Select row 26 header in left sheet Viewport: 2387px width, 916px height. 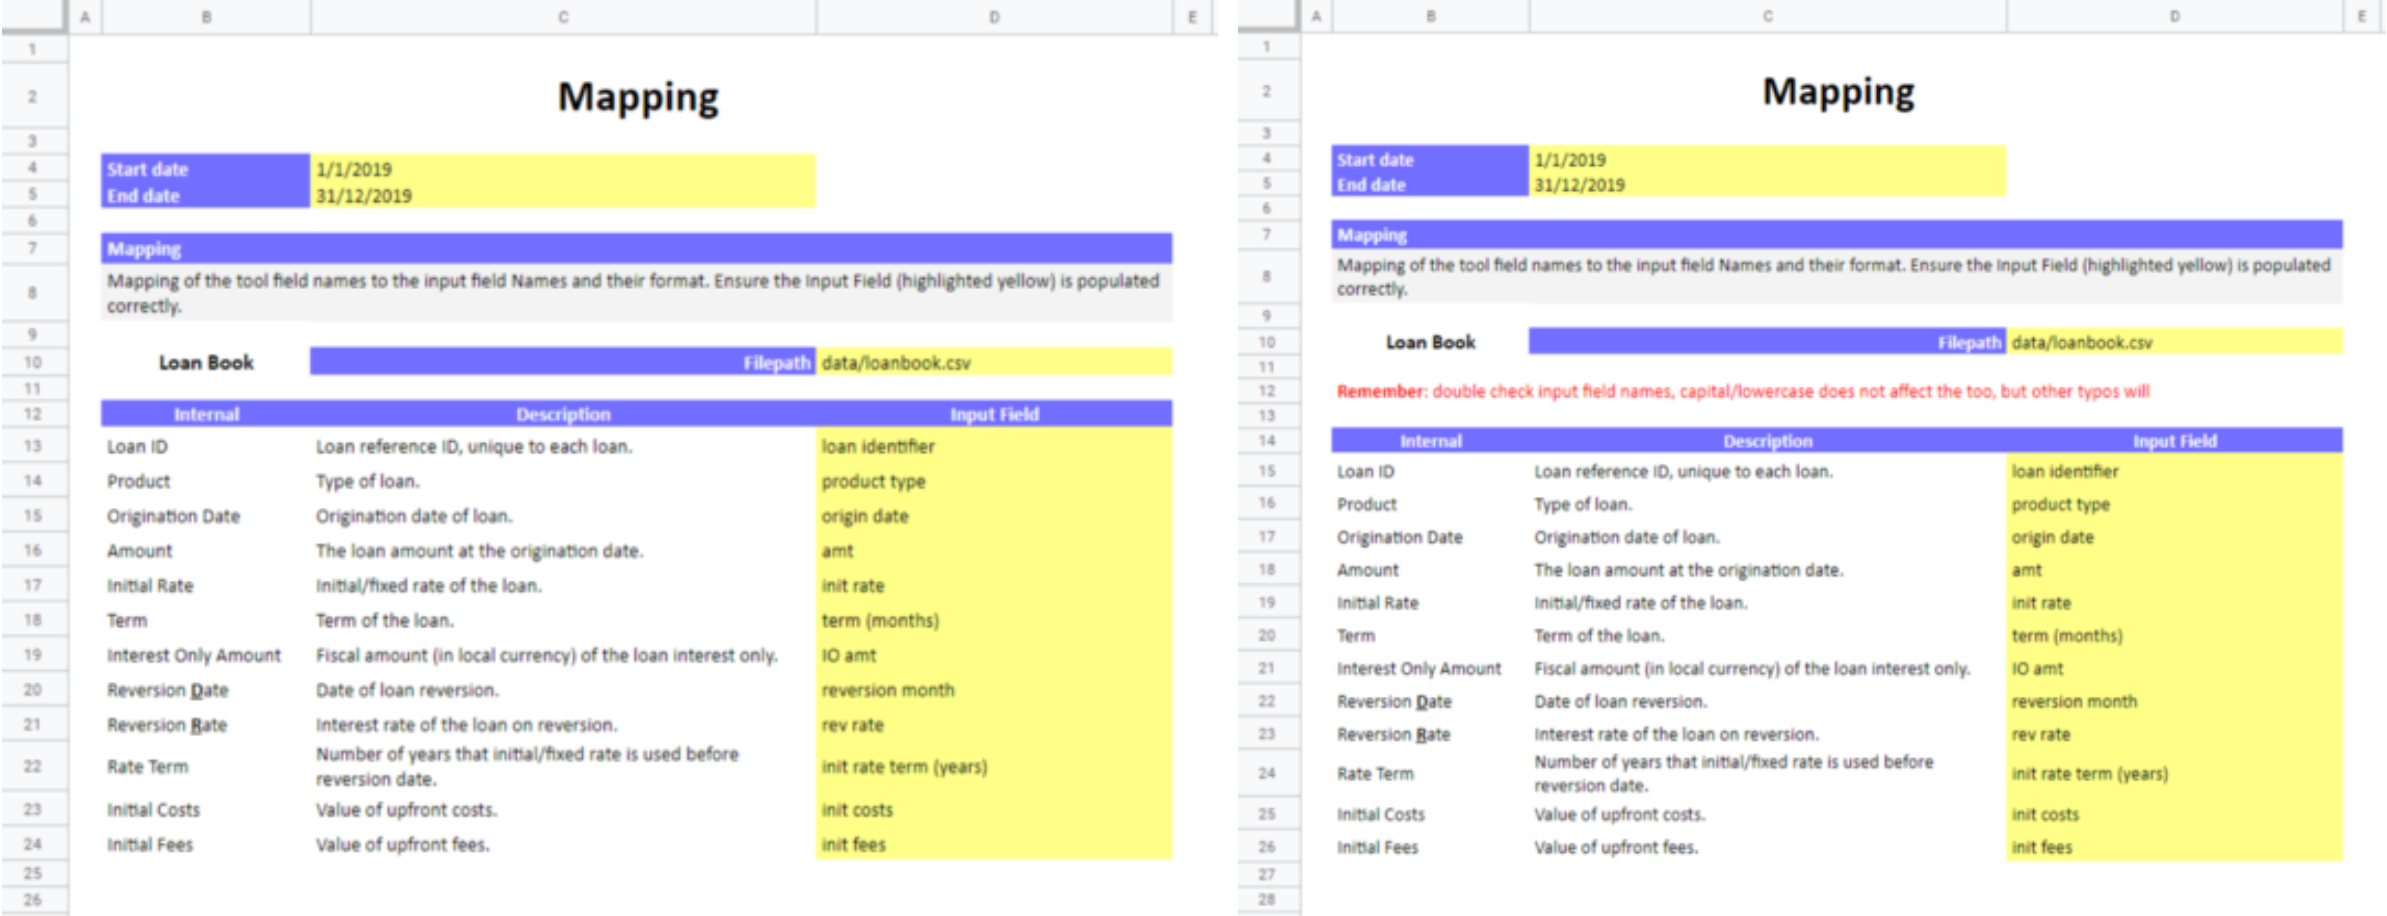(33, 899)
